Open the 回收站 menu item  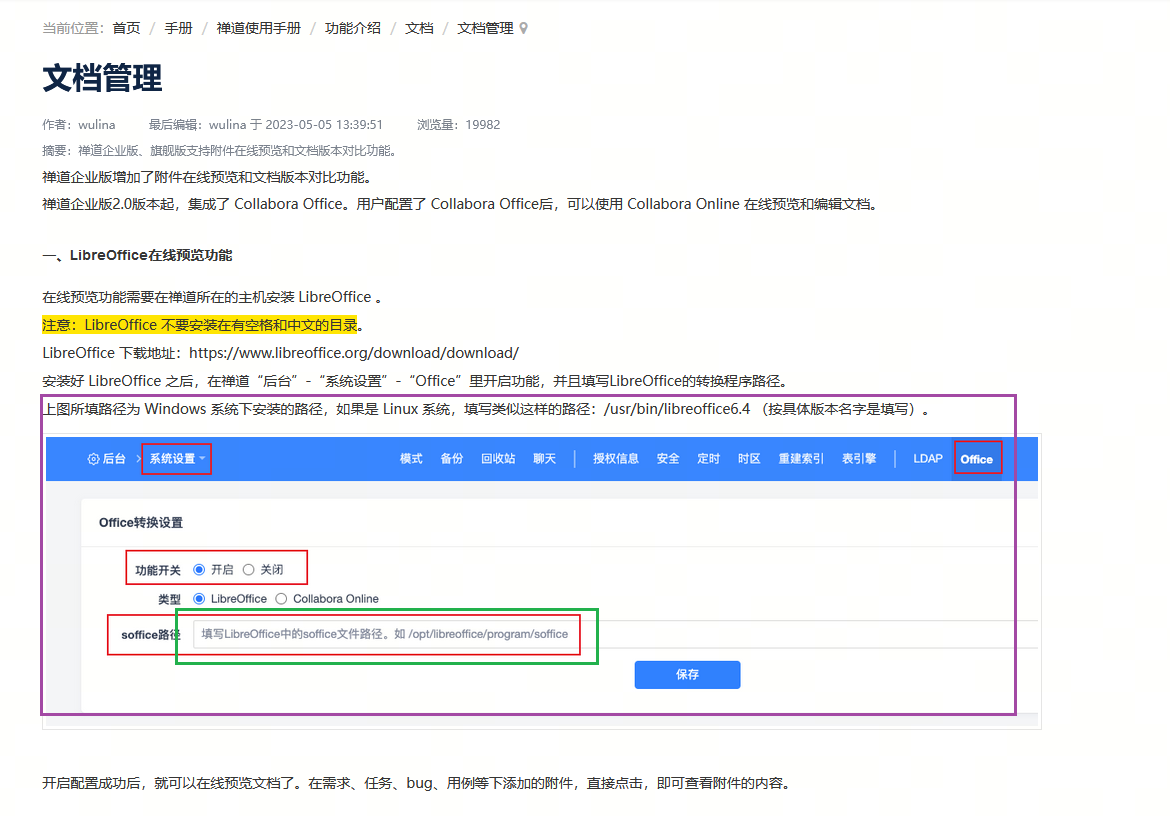tap(498, 459)
